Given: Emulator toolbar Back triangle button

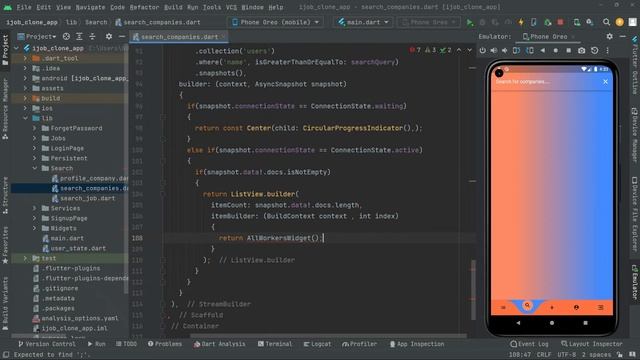Looking at the screenshot, I should [542, 50].
